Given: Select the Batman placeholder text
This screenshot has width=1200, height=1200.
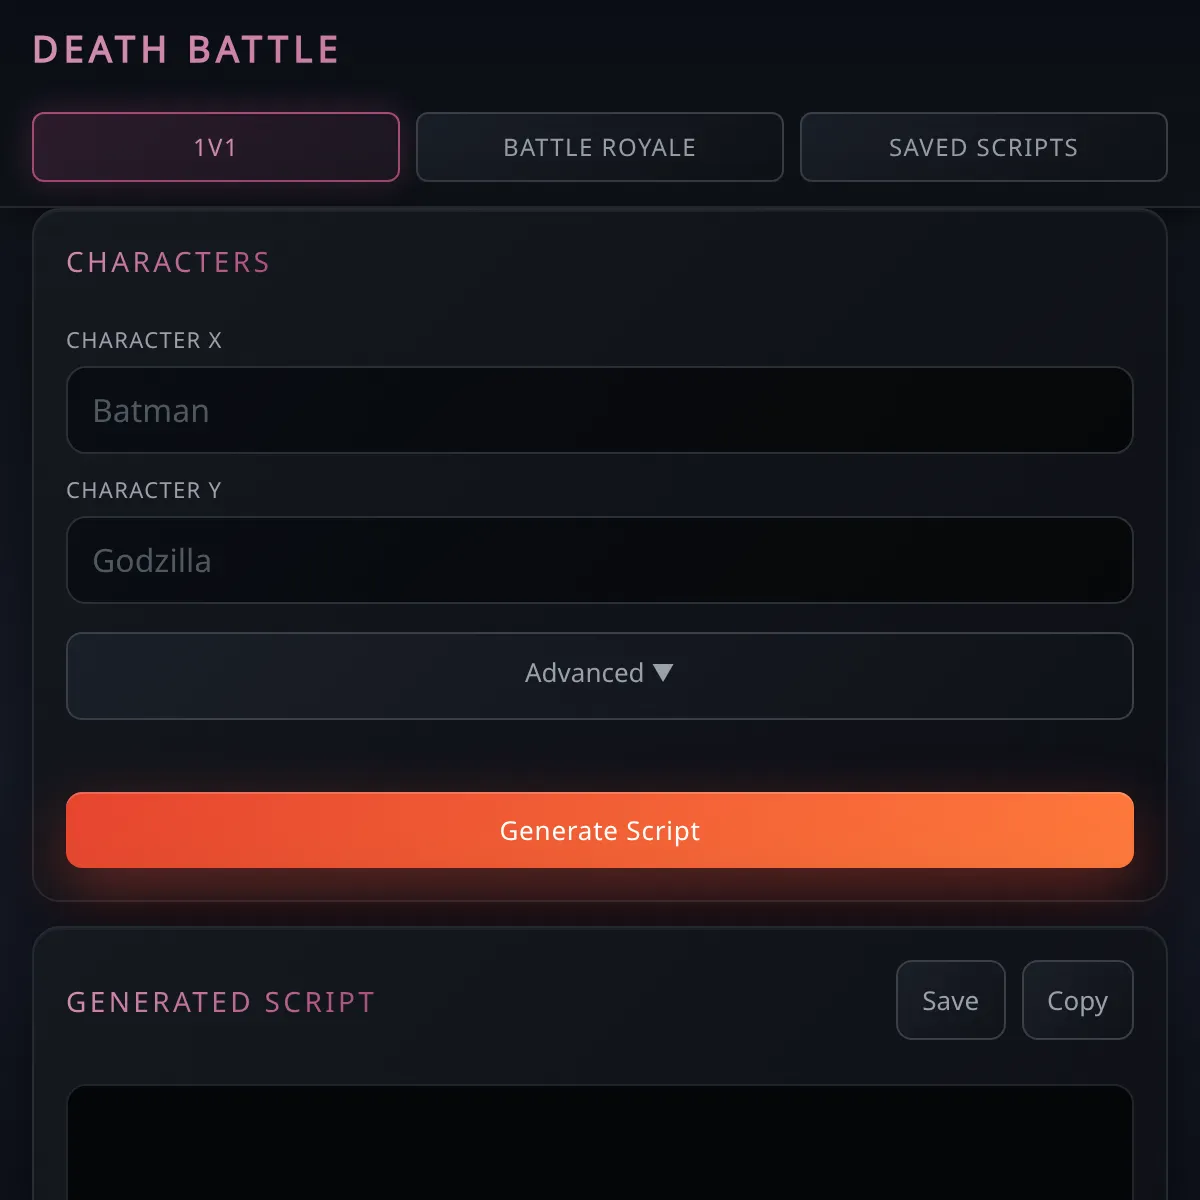Looking at the screenshot, I should click(151, 411).
